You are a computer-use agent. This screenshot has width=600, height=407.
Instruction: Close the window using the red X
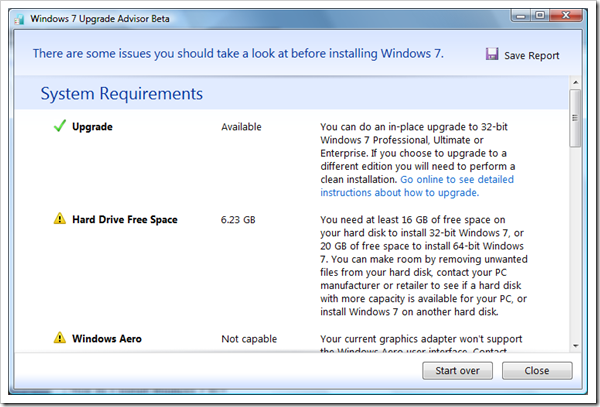[x=566, y=16]
